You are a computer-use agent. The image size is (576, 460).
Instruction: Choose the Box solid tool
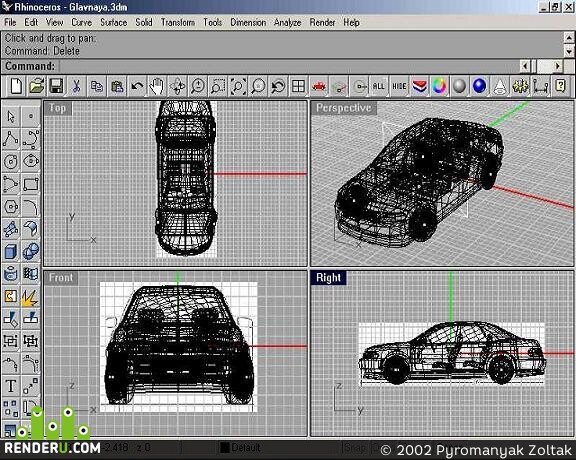click(11, 252)
